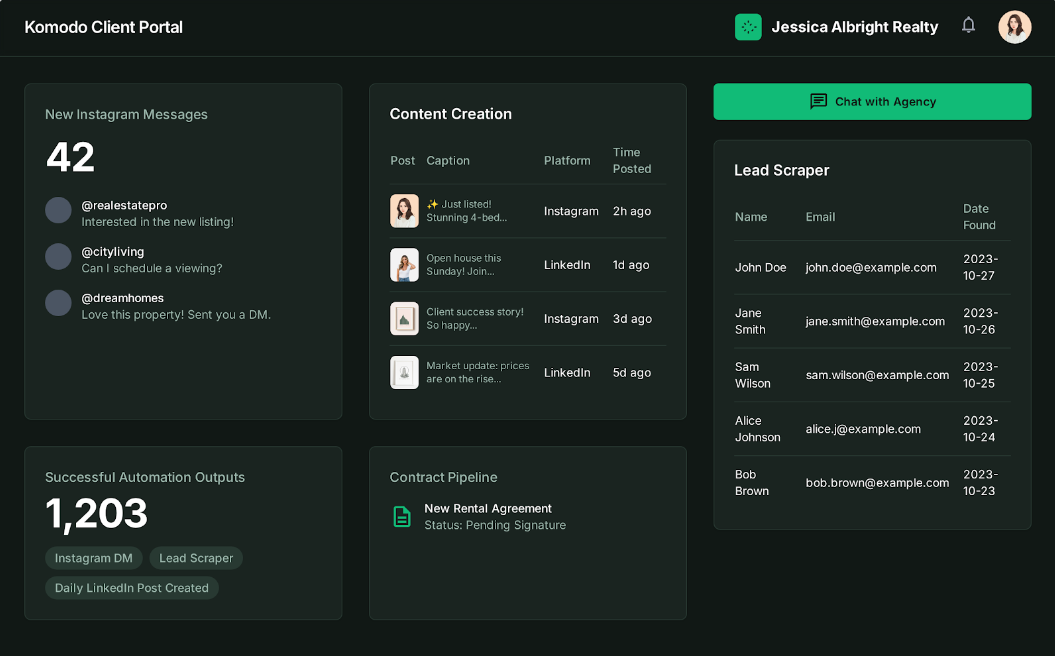Open the Just listed Instagram post thumbnail
This screenshot has width=1055, height=656.
click(x=404, y=211)
